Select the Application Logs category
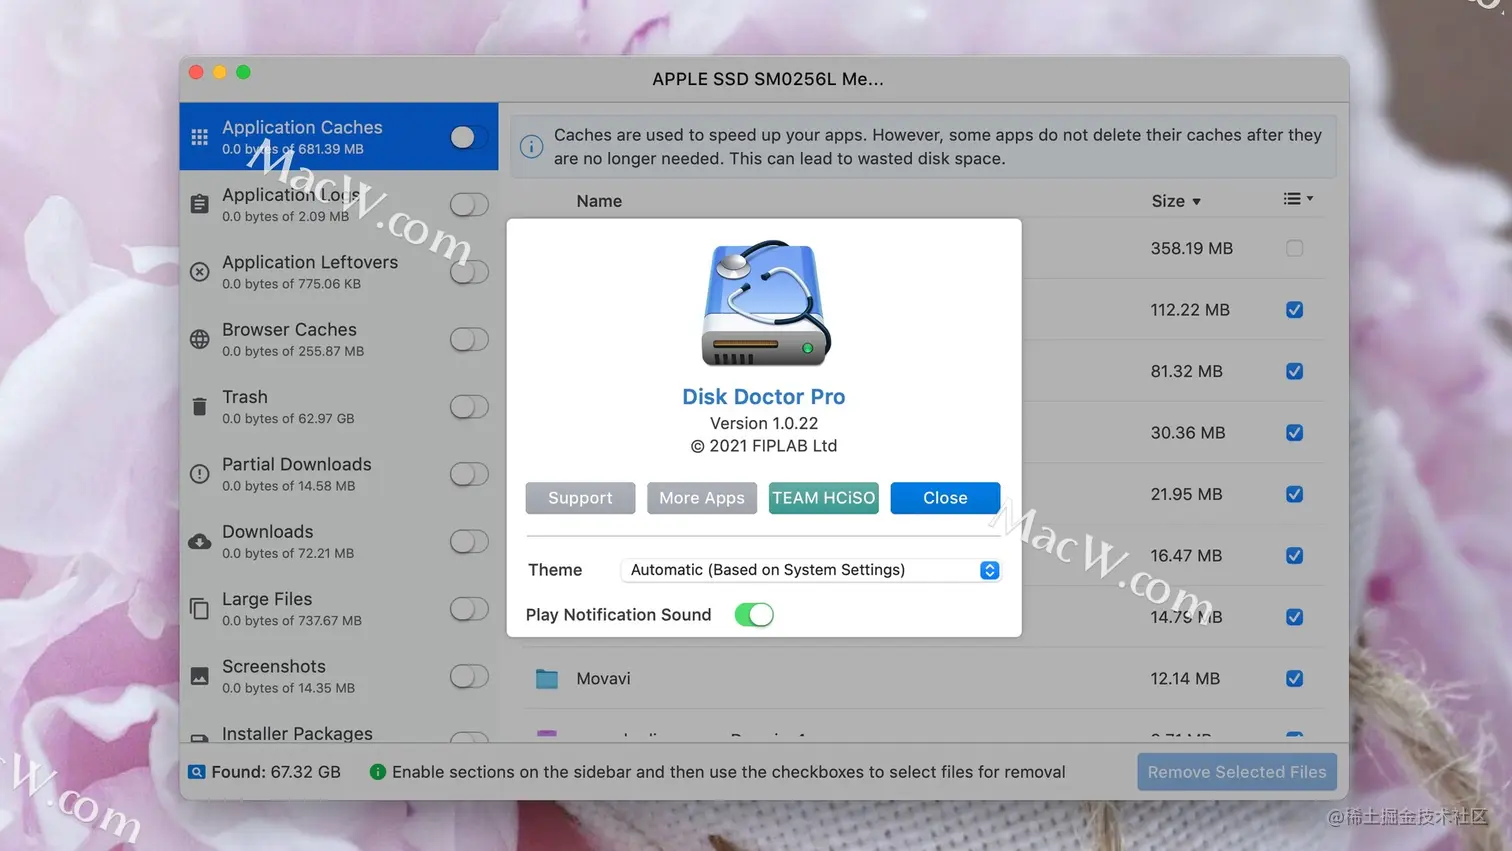Screen dimensions: 1512x851 pos(339,204)
